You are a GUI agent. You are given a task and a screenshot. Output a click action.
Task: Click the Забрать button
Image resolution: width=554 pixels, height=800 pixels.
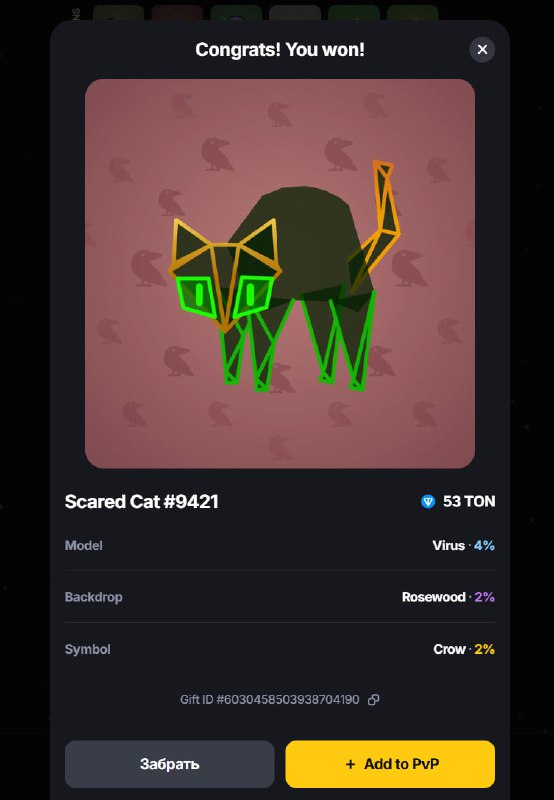pos(169,764)
